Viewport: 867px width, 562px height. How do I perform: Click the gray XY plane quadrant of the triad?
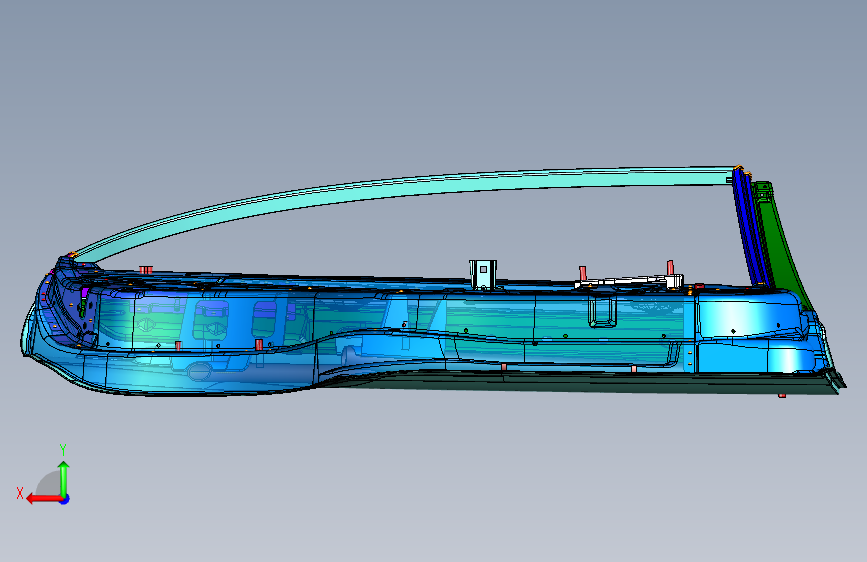click(49, 483)
